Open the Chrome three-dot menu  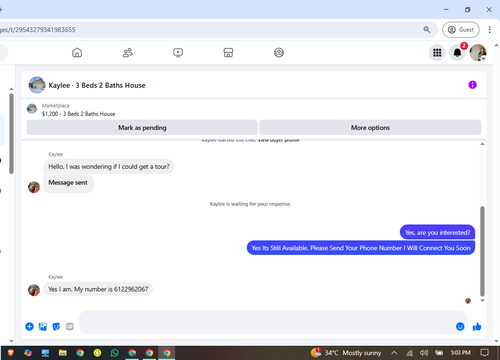(489, 30)
